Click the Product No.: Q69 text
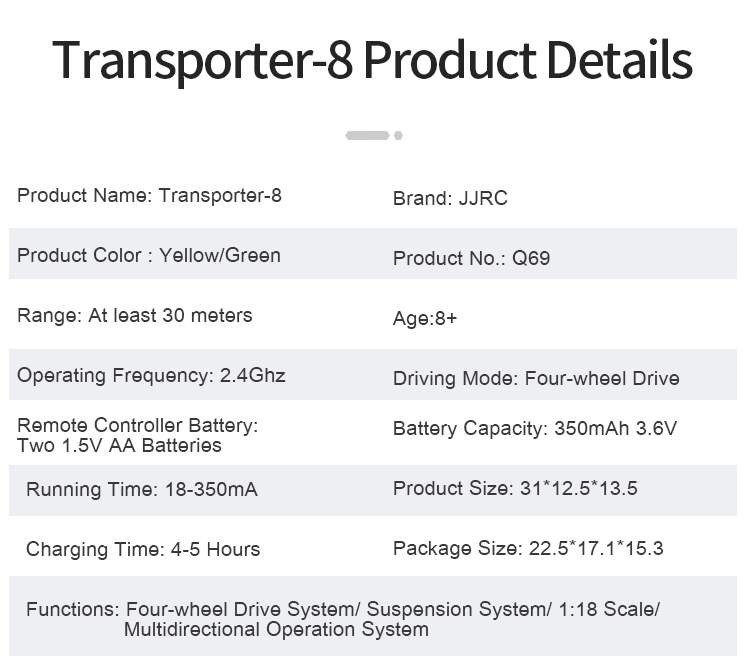Screen dimensions: 750x665 471,258
